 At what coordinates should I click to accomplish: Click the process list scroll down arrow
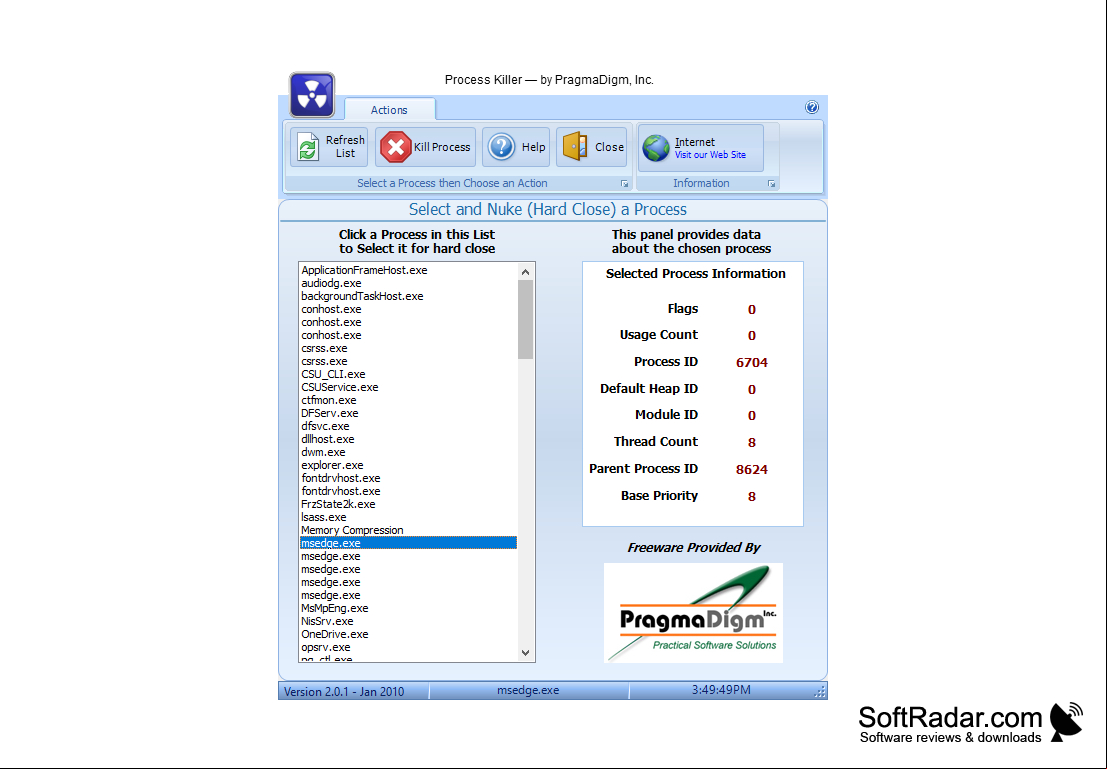coord(525,652)
